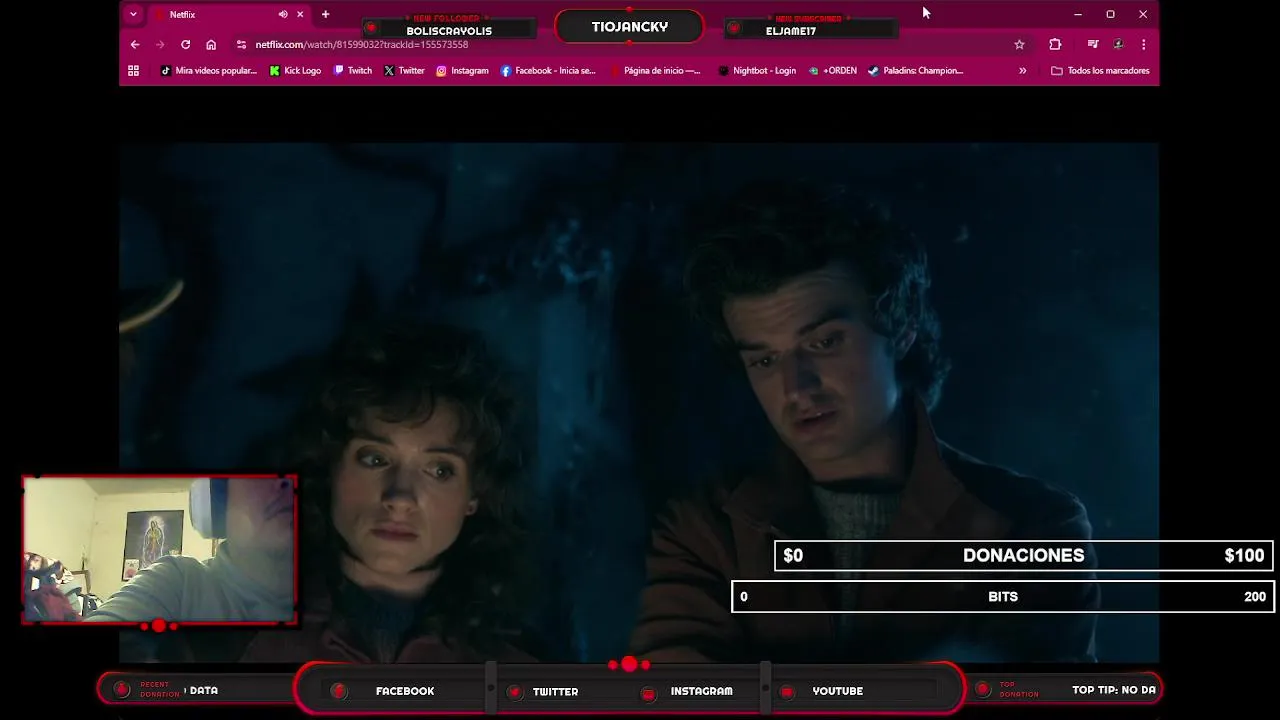Click the TIOJANCKY channel name banner
This screenshot has height=720, width=1280.
point(629,27)
